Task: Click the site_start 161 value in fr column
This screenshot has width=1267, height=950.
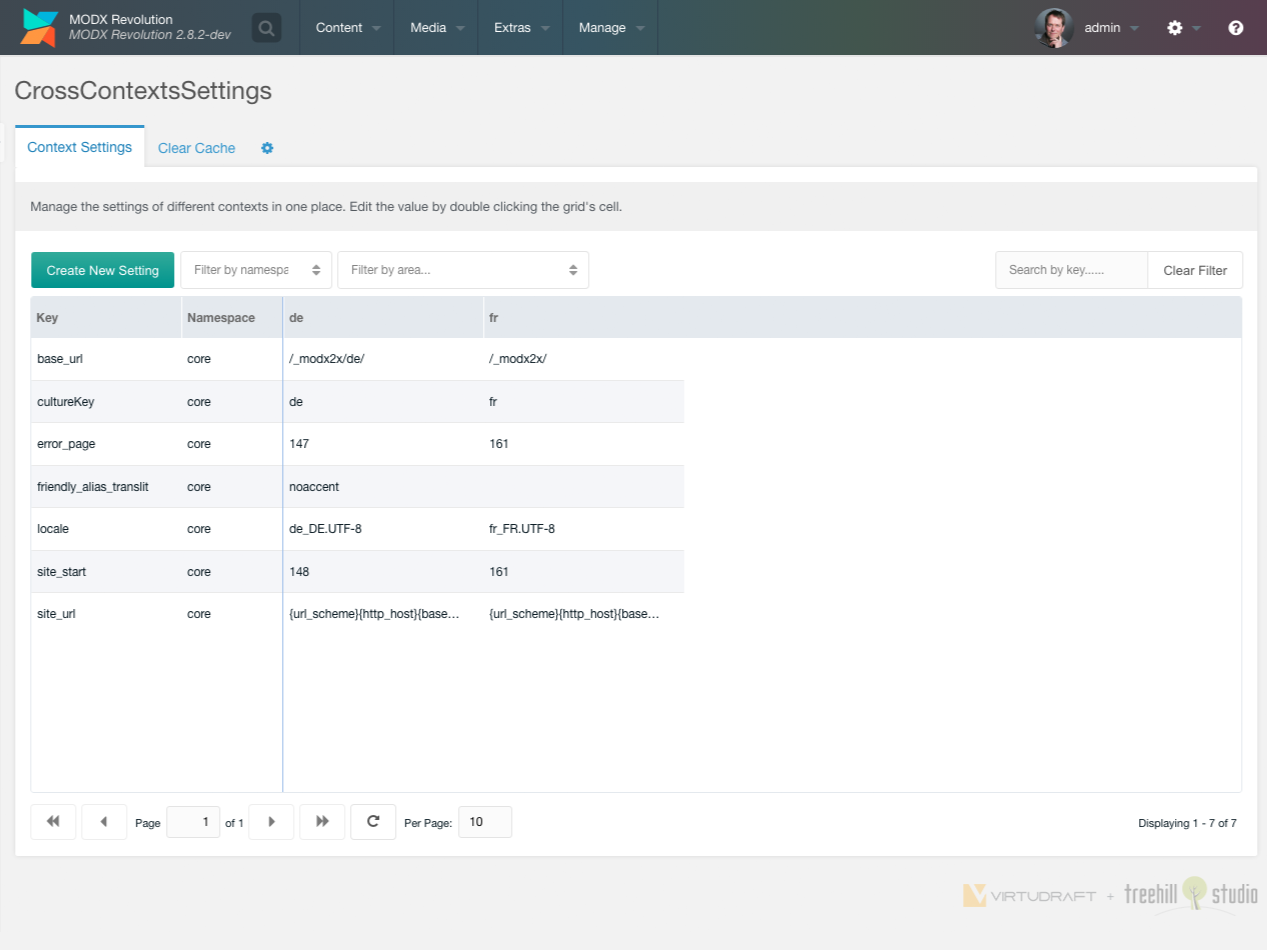Action: pyautogui.click(x=584, y=571)
